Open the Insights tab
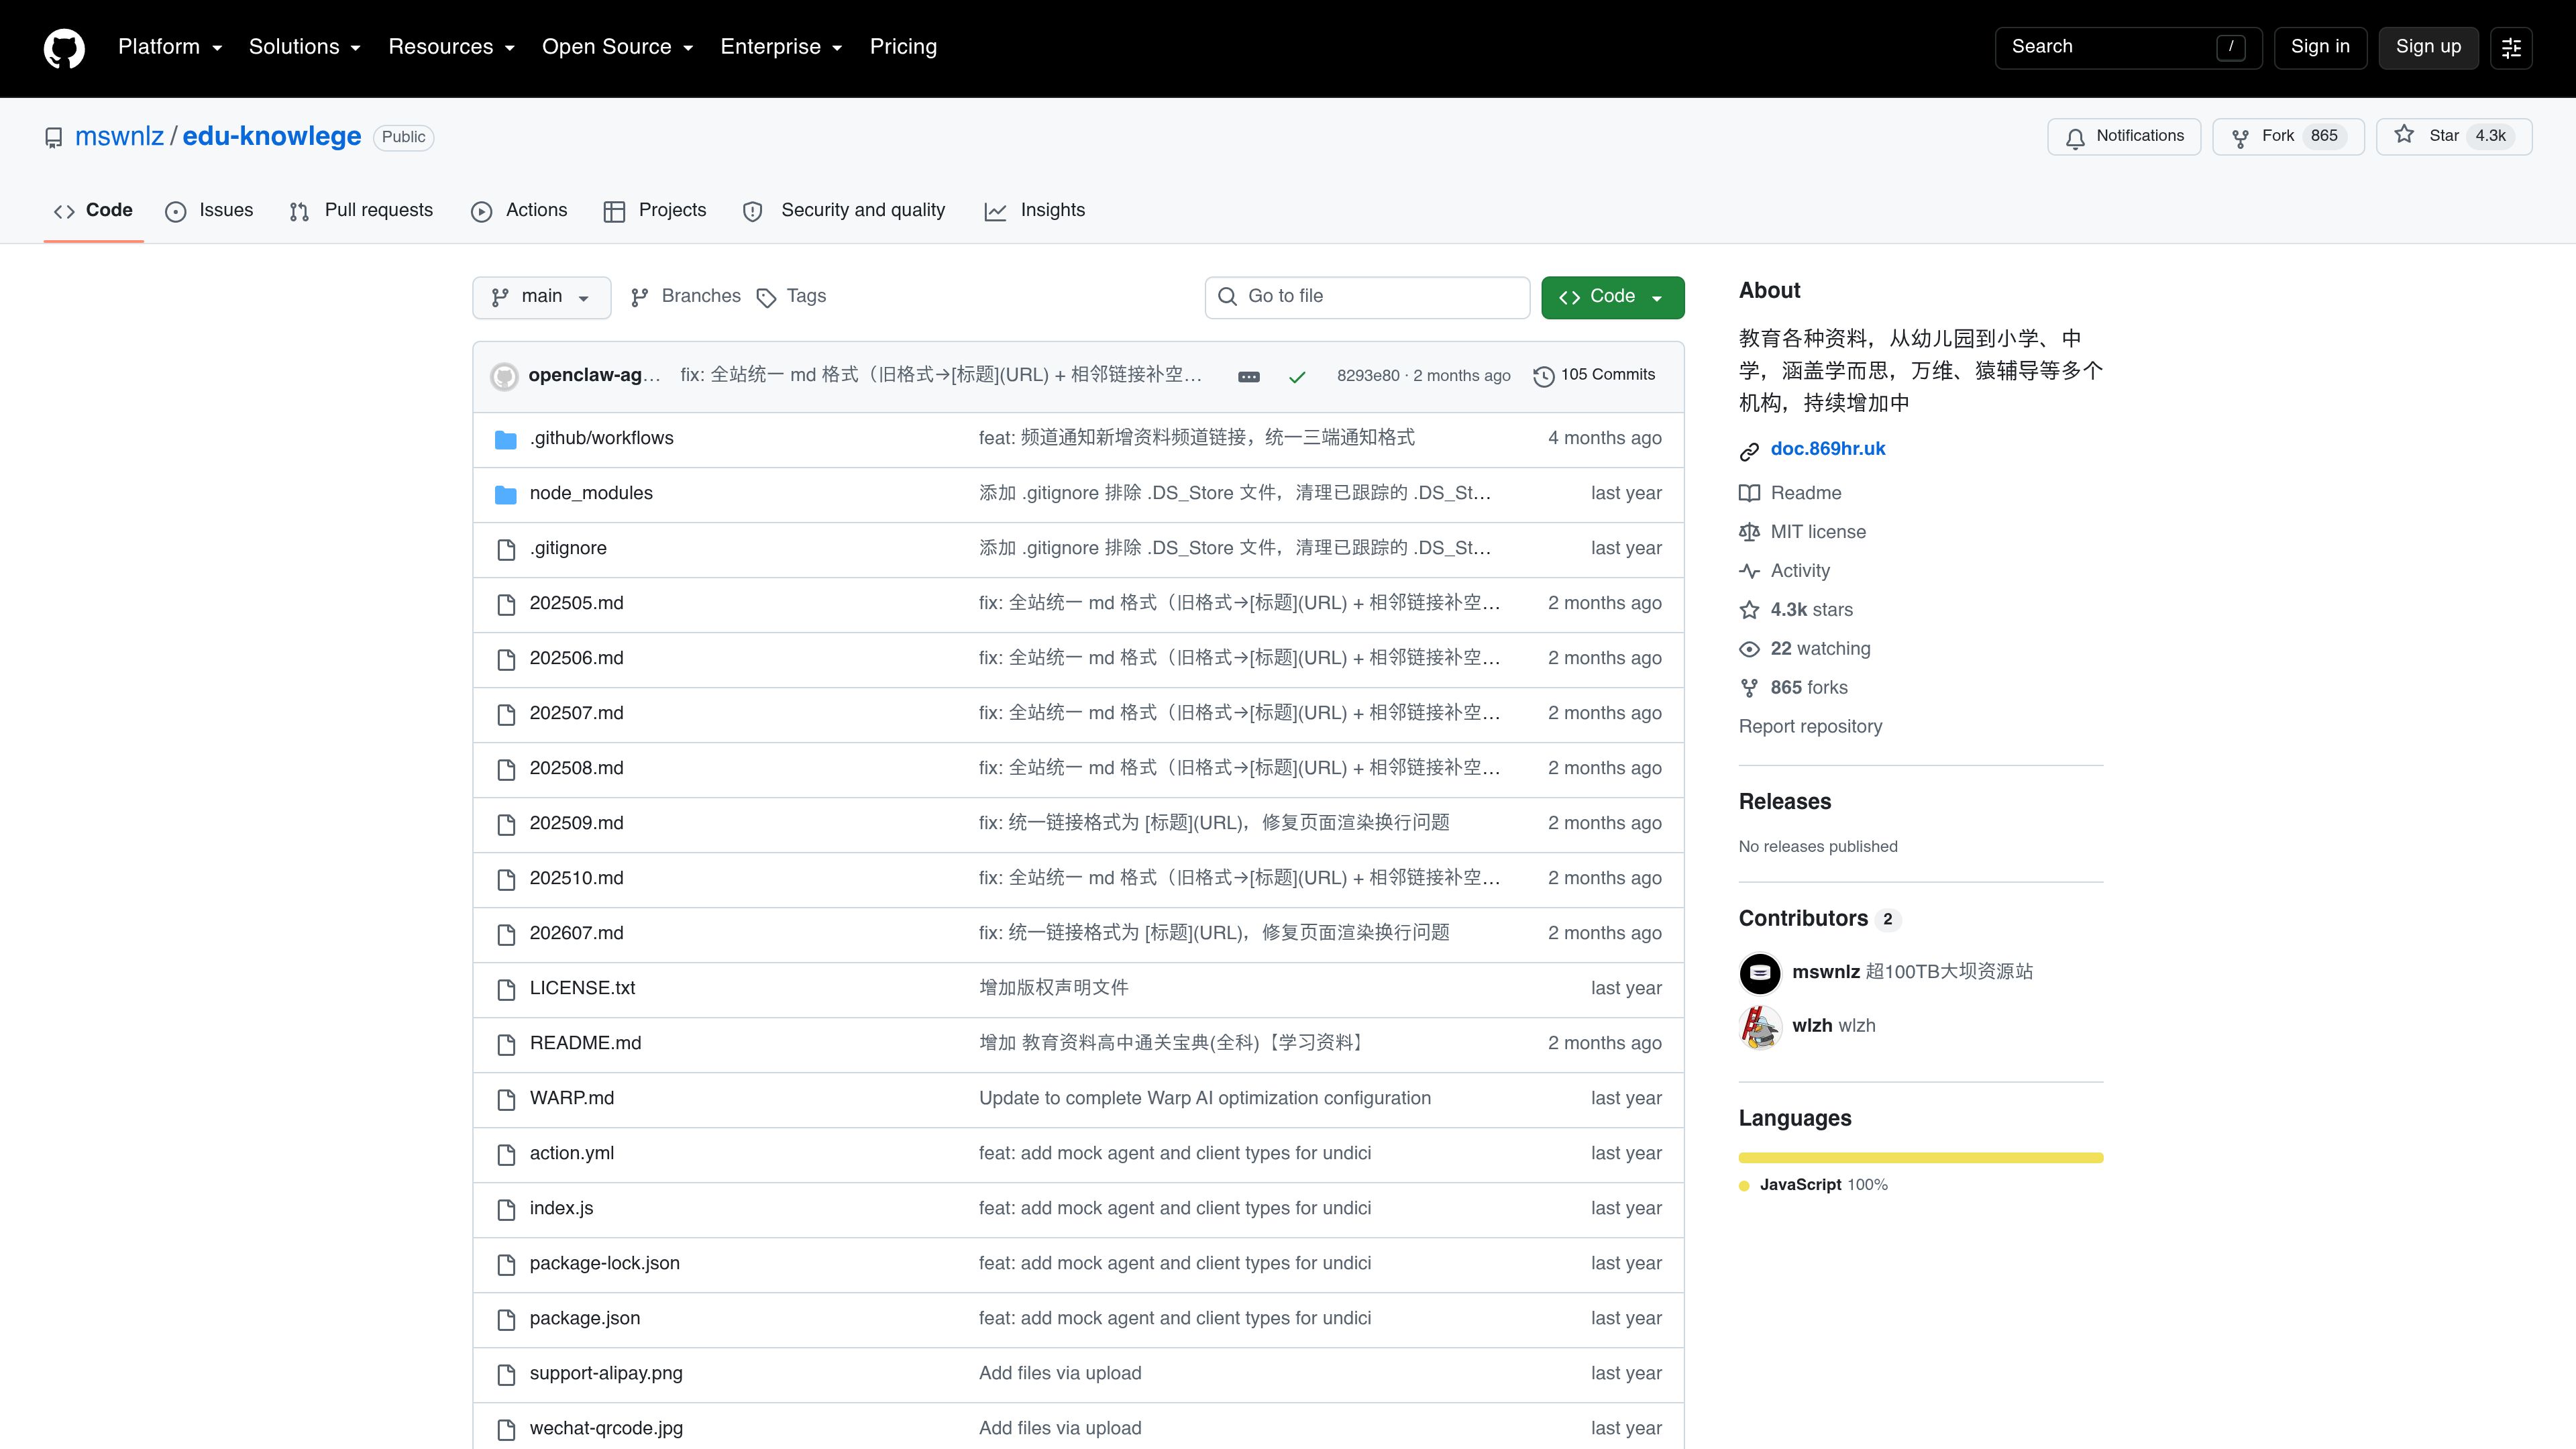The width and height of the screenshot is (2576, 1449). coord(1035,211)
